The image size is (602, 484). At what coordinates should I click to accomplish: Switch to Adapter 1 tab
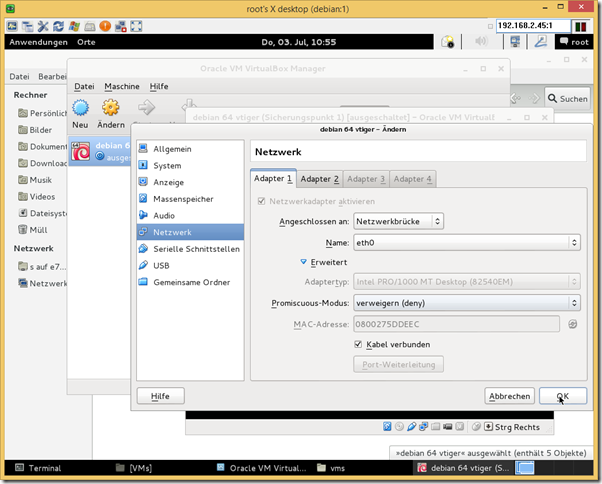[273, 178]
